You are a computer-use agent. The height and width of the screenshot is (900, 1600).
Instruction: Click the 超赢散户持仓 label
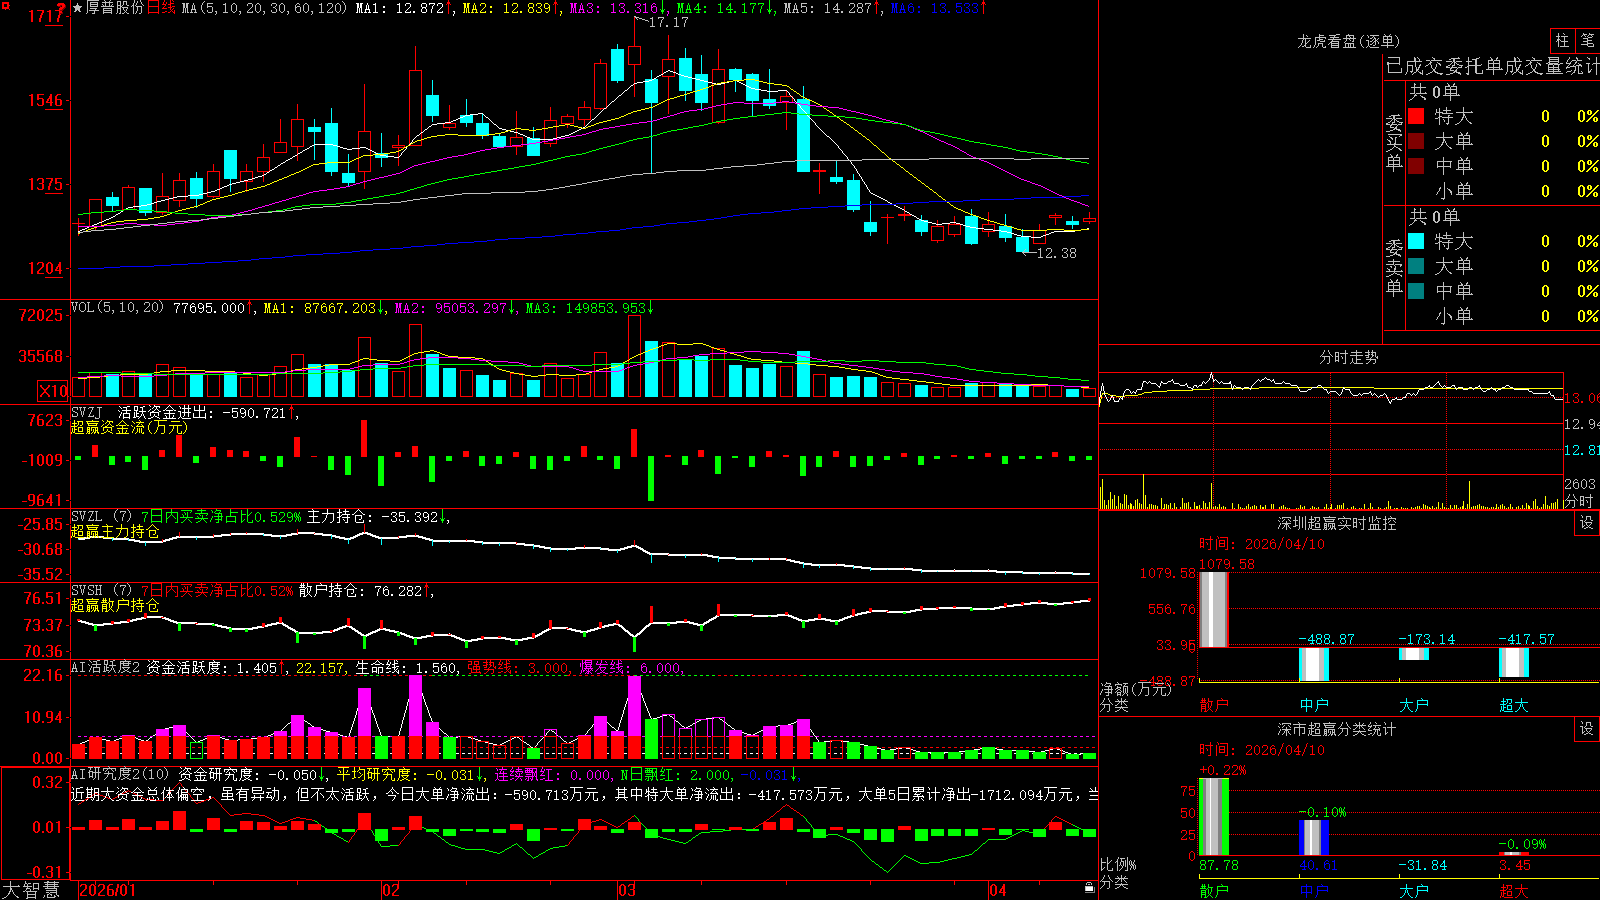tap(115, 605)
